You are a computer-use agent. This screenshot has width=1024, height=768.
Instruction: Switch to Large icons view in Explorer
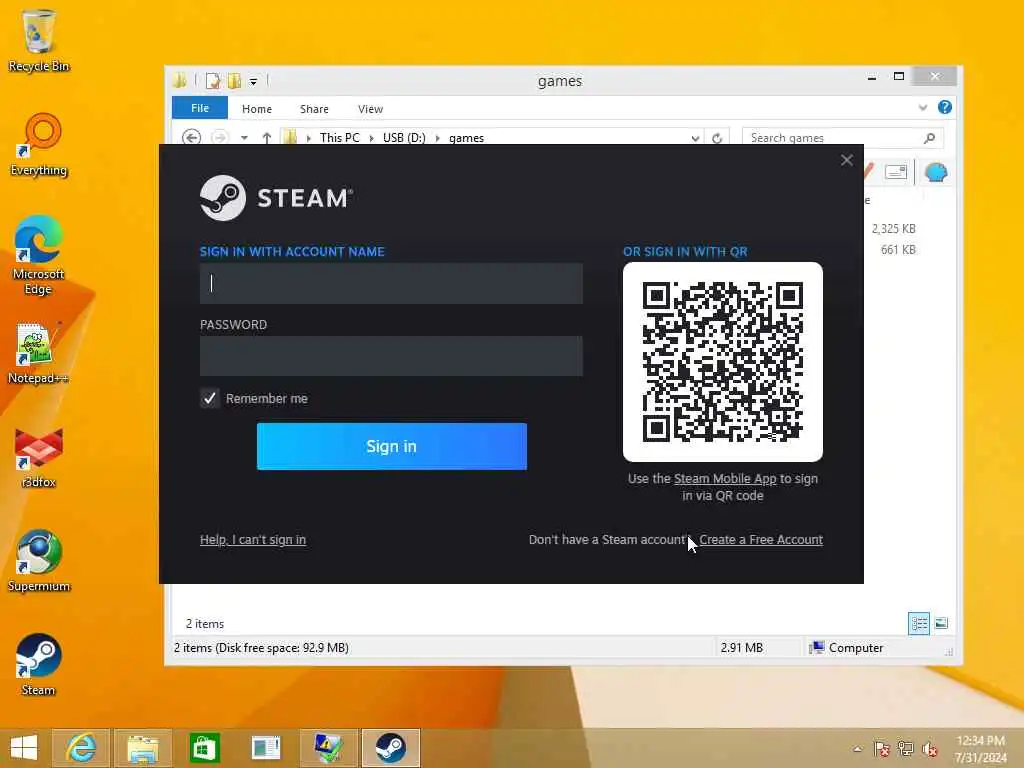pos(941,623)
